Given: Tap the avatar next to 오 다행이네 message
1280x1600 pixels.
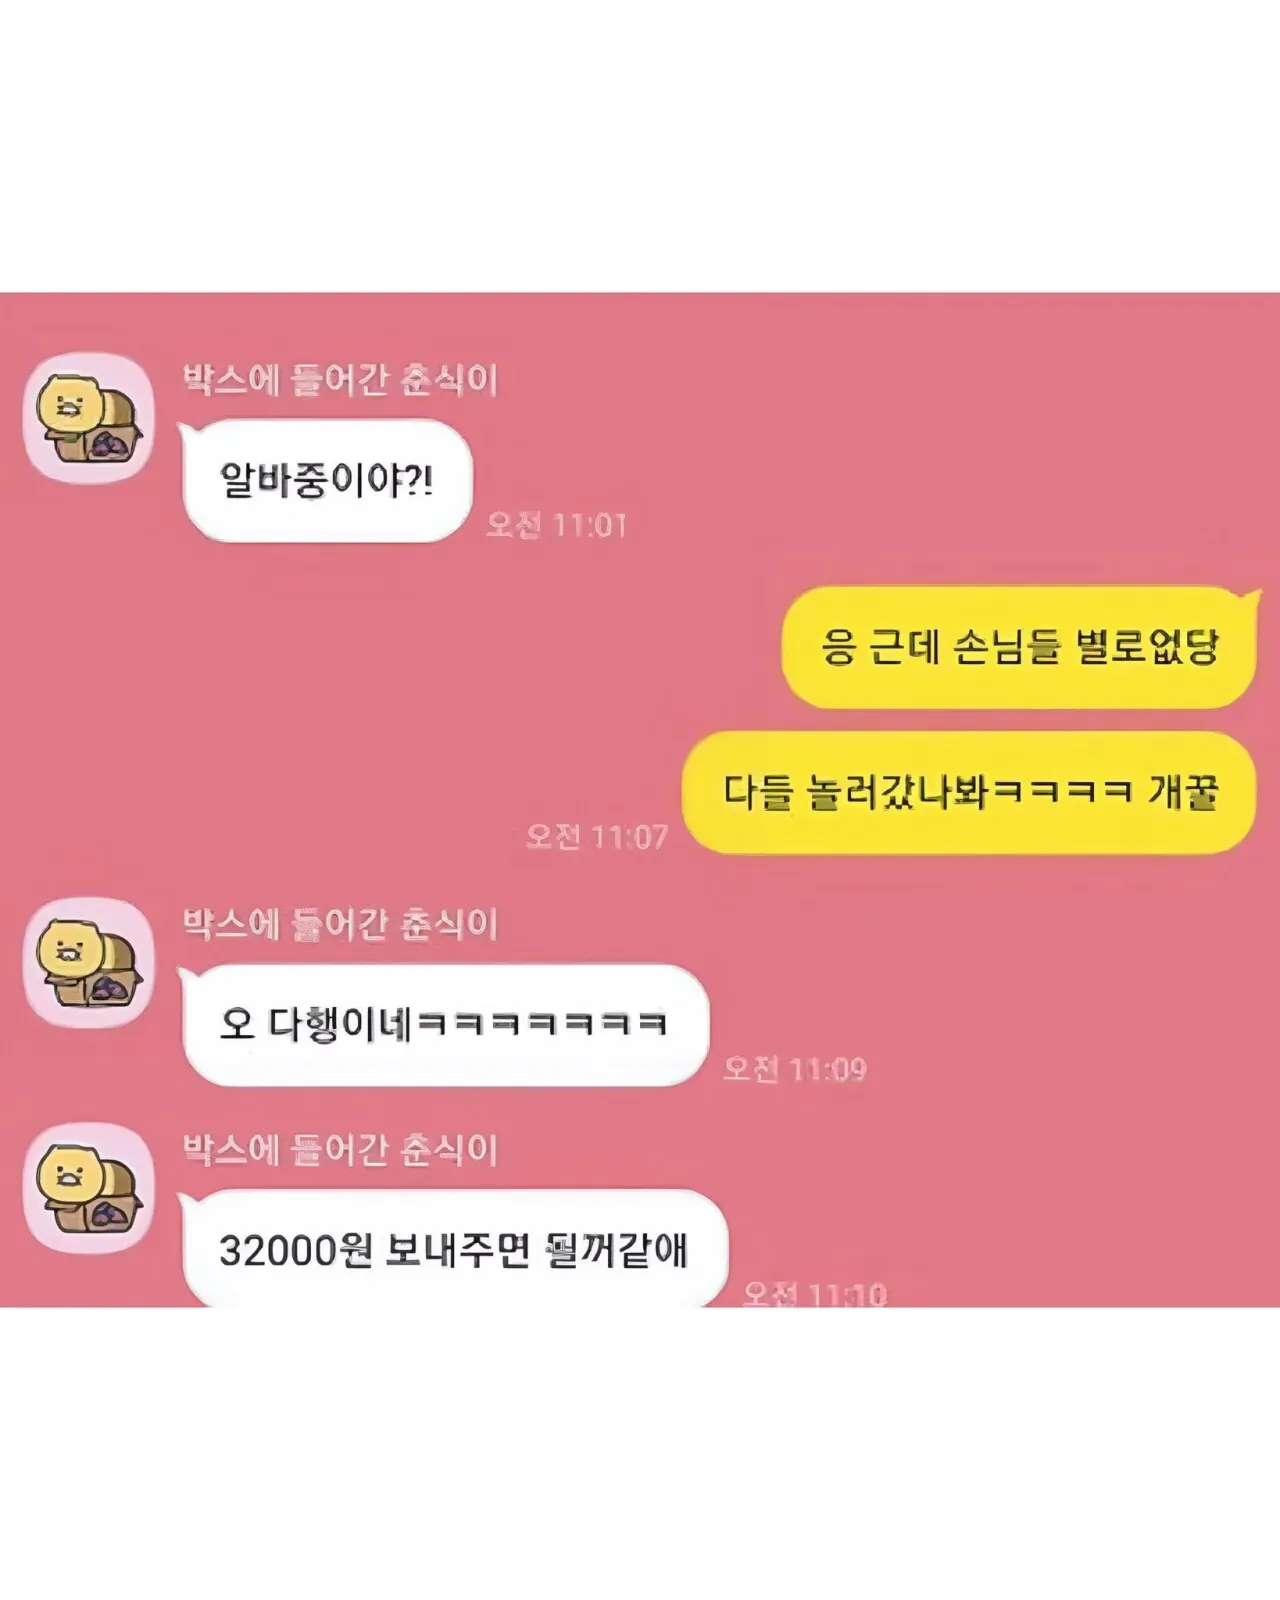Looking at the screenshot, I should point(89,962).
